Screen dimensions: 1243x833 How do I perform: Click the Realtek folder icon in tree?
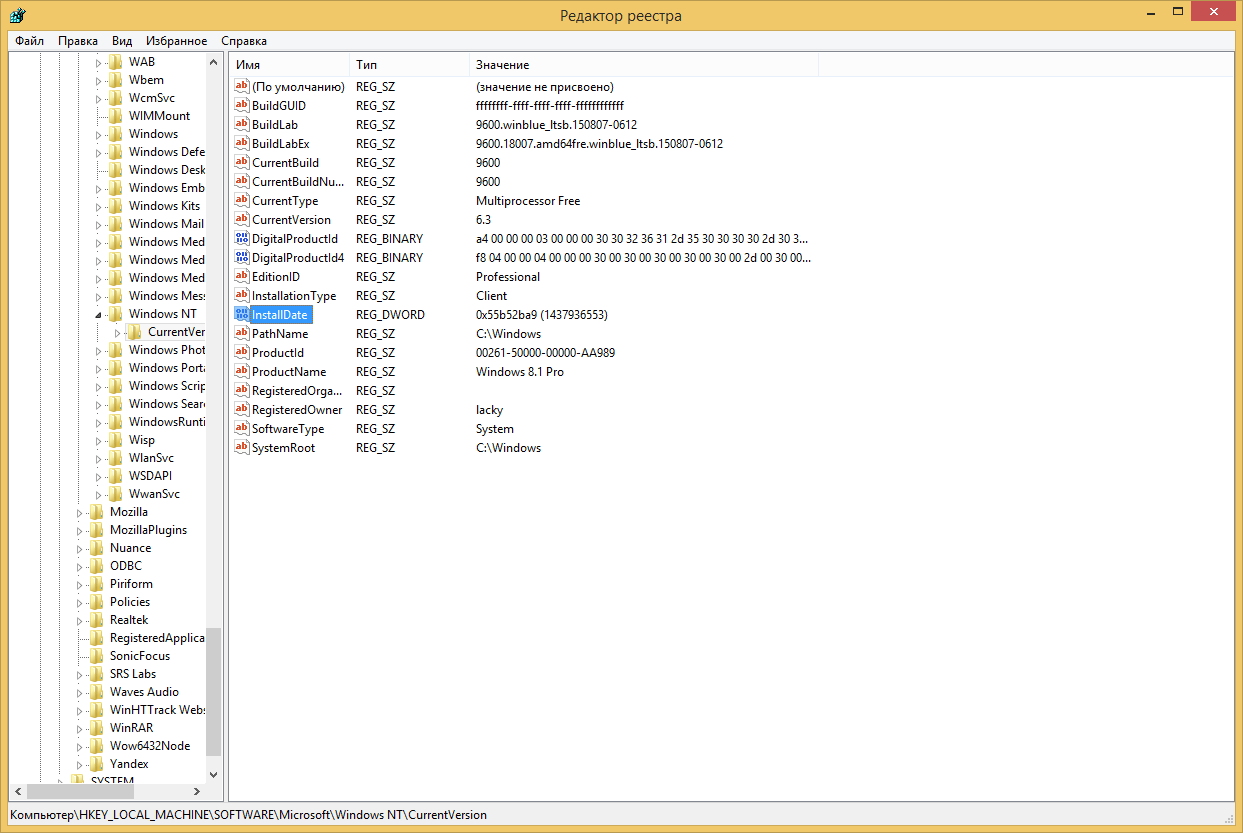[97, 619]
